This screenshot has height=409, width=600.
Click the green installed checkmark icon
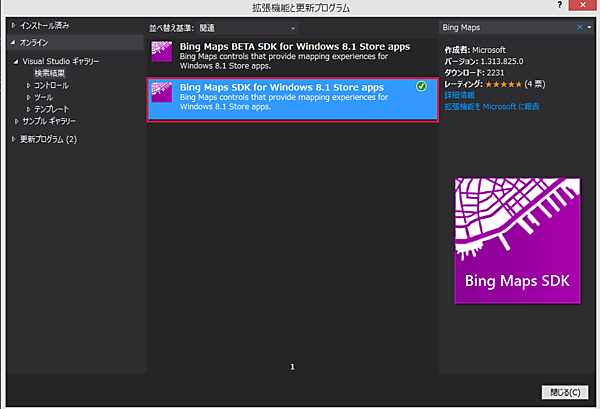[x=421, y=86]
